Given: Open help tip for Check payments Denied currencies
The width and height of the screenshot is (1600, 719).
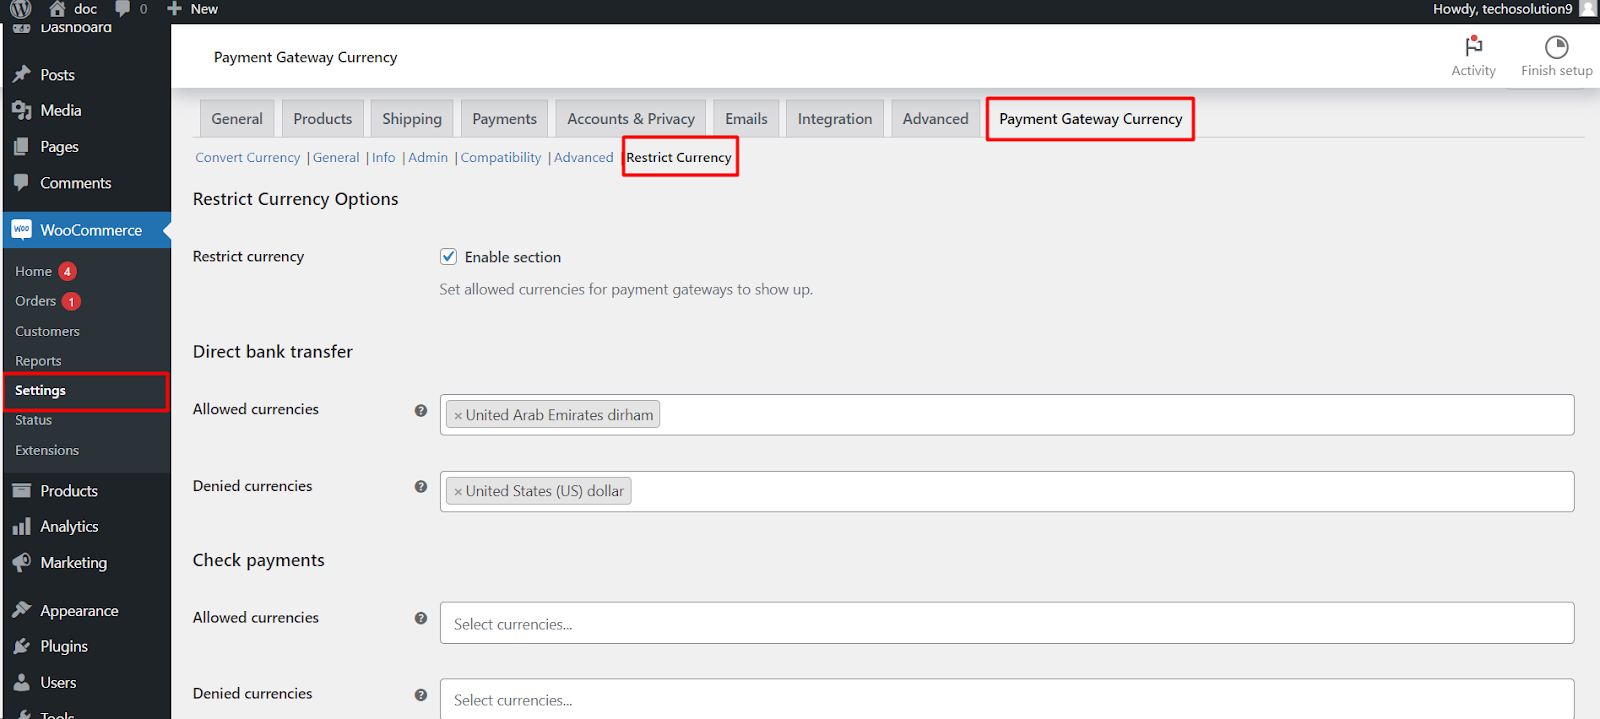Looking at the screenshot, I should (x=421, y=694).
